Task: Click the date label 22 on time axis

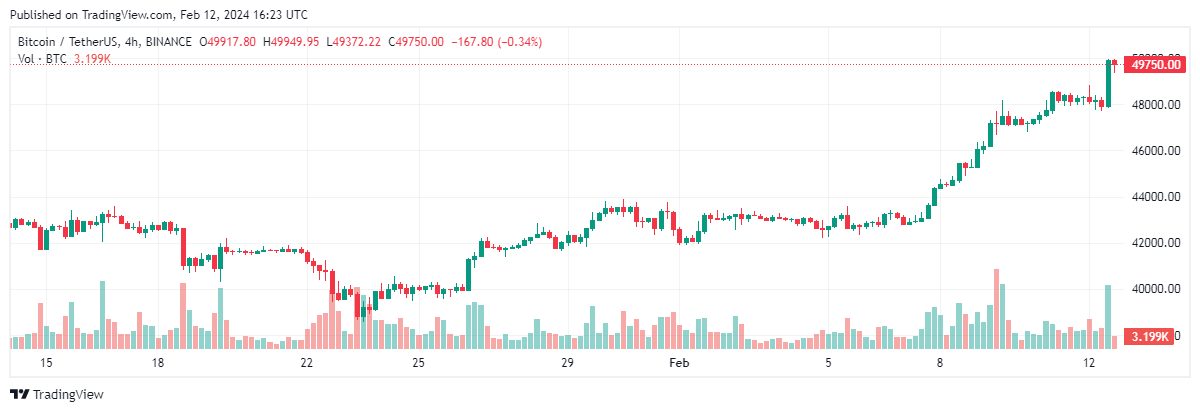Action: 307,361
